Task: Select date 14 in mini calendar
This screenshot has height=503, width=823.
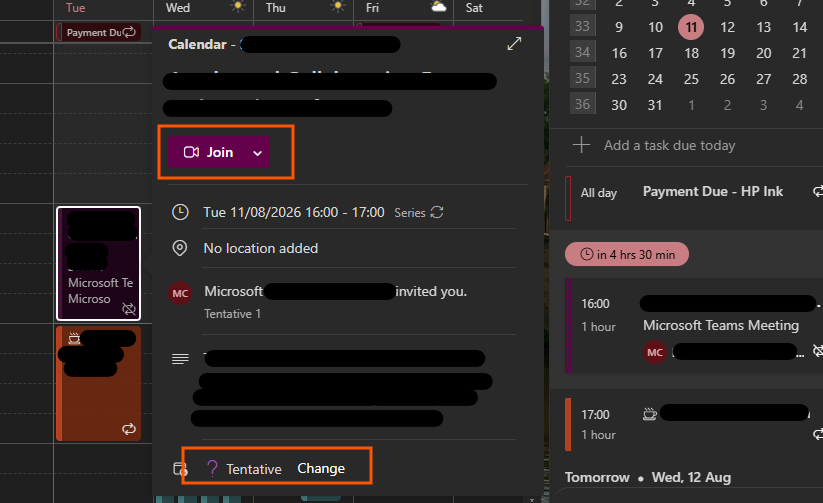Action: tap(799, 27)
